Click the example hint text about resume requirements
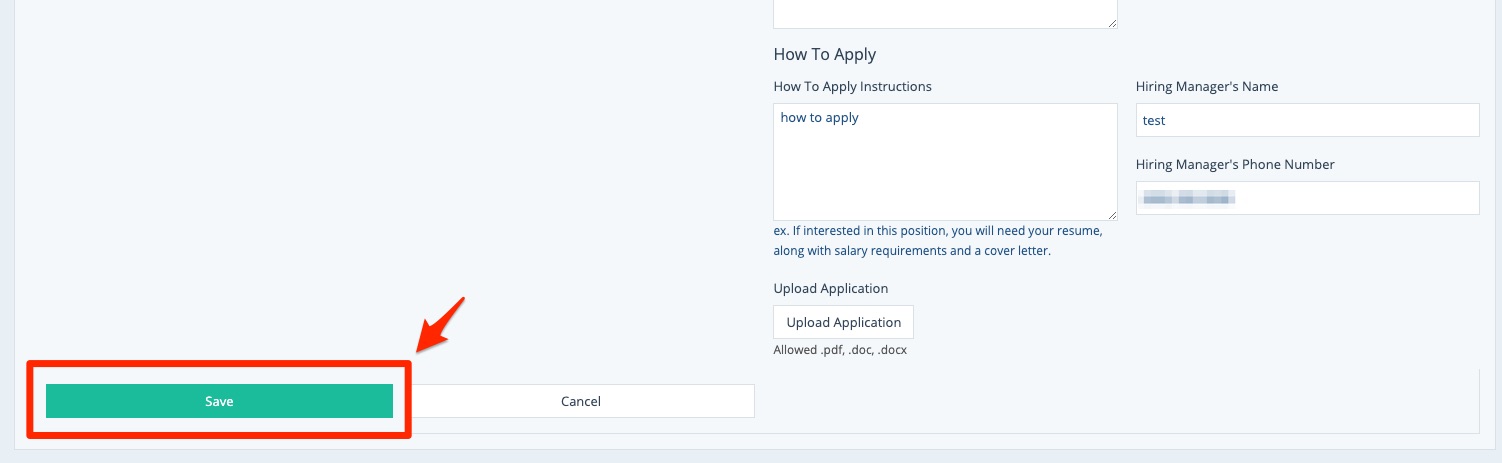This screenshot has height=463, width=1502. [x=937, y=241]
